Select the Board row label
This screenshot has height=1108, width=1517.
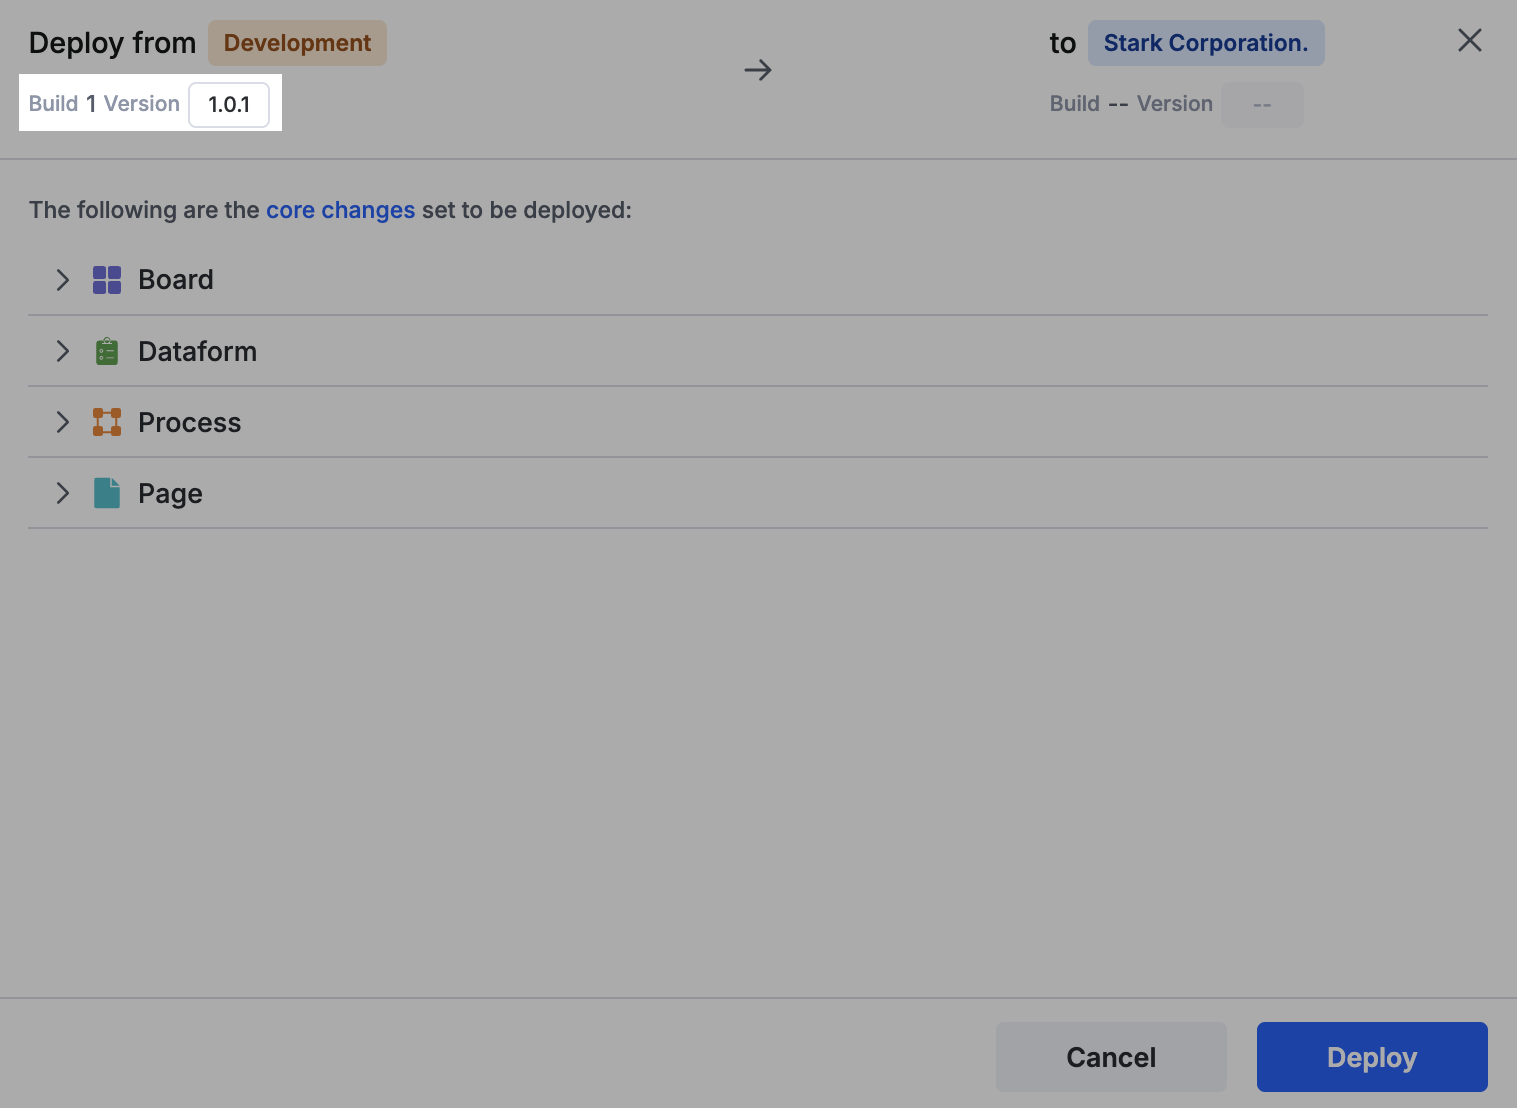(176, 280)
